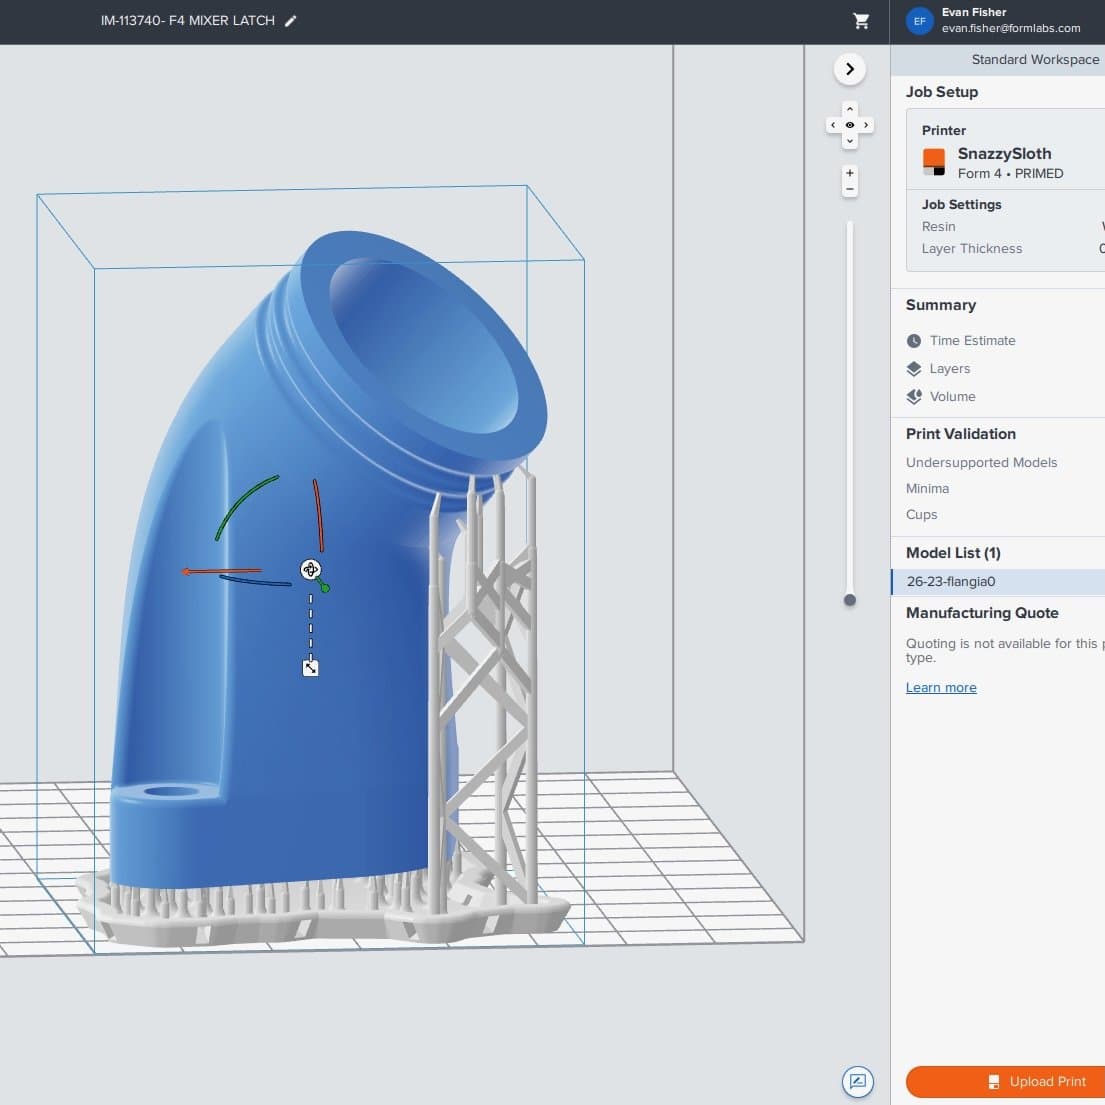Click Undersupported Models validation item
The width and height of the screenshot is (1105, 1105).
pyautogui.click(x=981, y=463)
